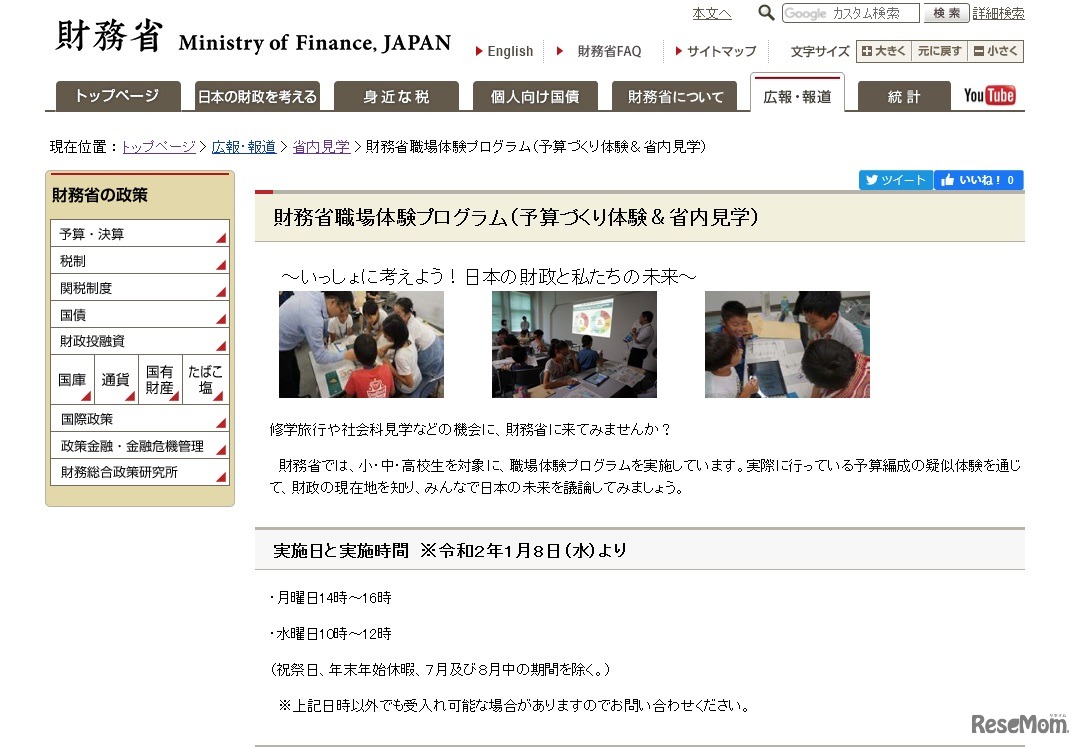Click the YouTube channel icon
Viewport: 1082px width, 747px height.
point(989,95)
